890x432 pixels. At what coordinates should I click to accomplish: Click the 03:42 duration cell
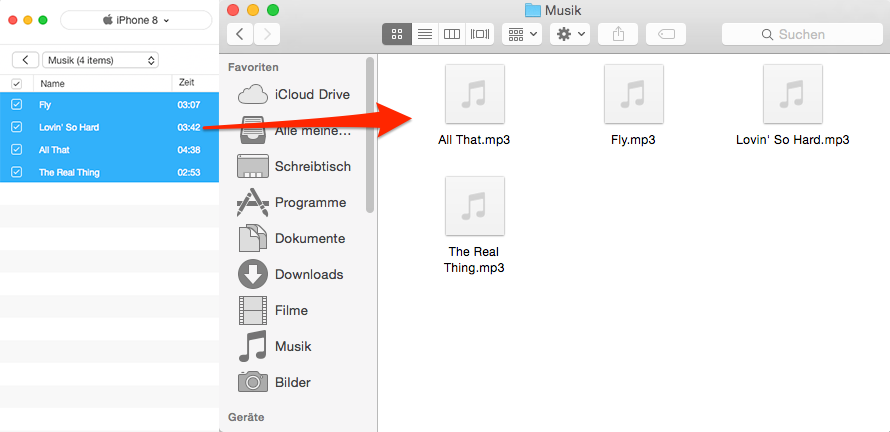[x=188, y=127]
